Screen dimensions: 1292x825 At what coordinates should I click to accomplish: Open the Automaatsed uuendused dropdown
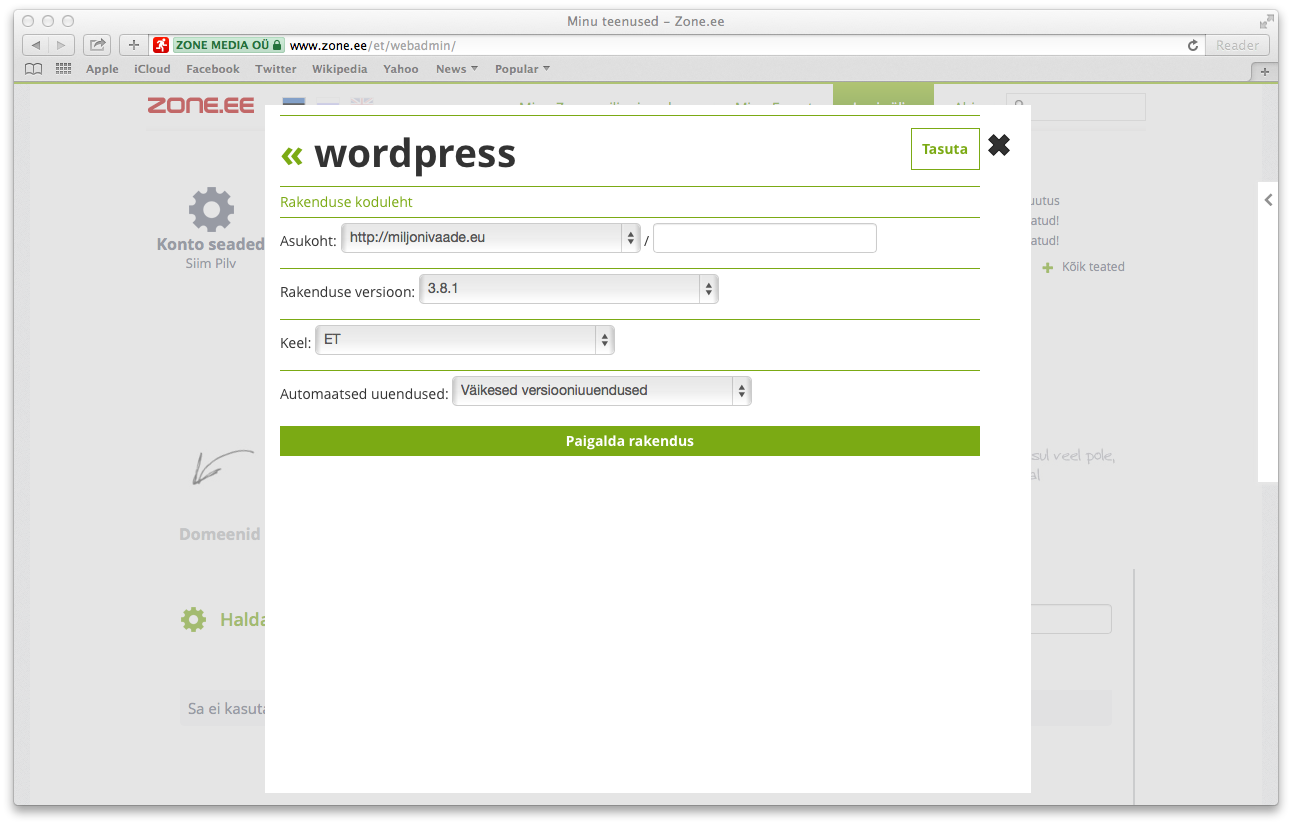pos(602,391)
